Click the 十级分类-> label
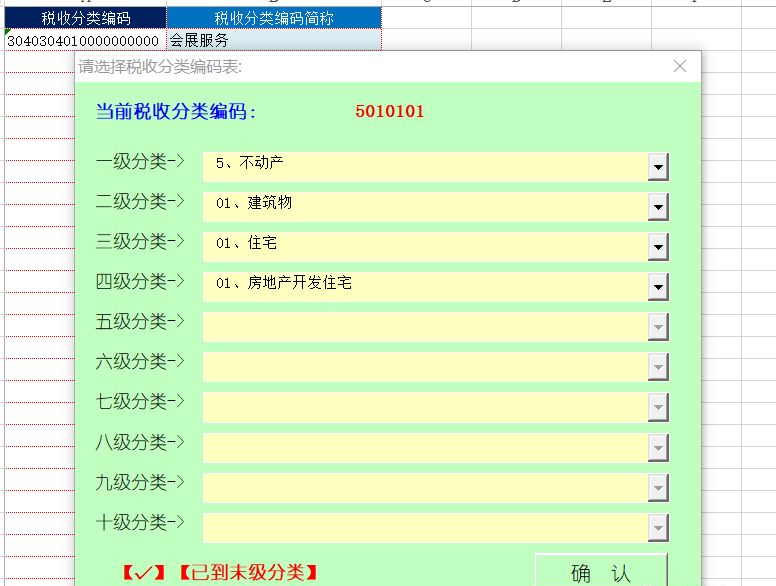The height and width of the screenshot is (586, 776). tap(140, 522)
